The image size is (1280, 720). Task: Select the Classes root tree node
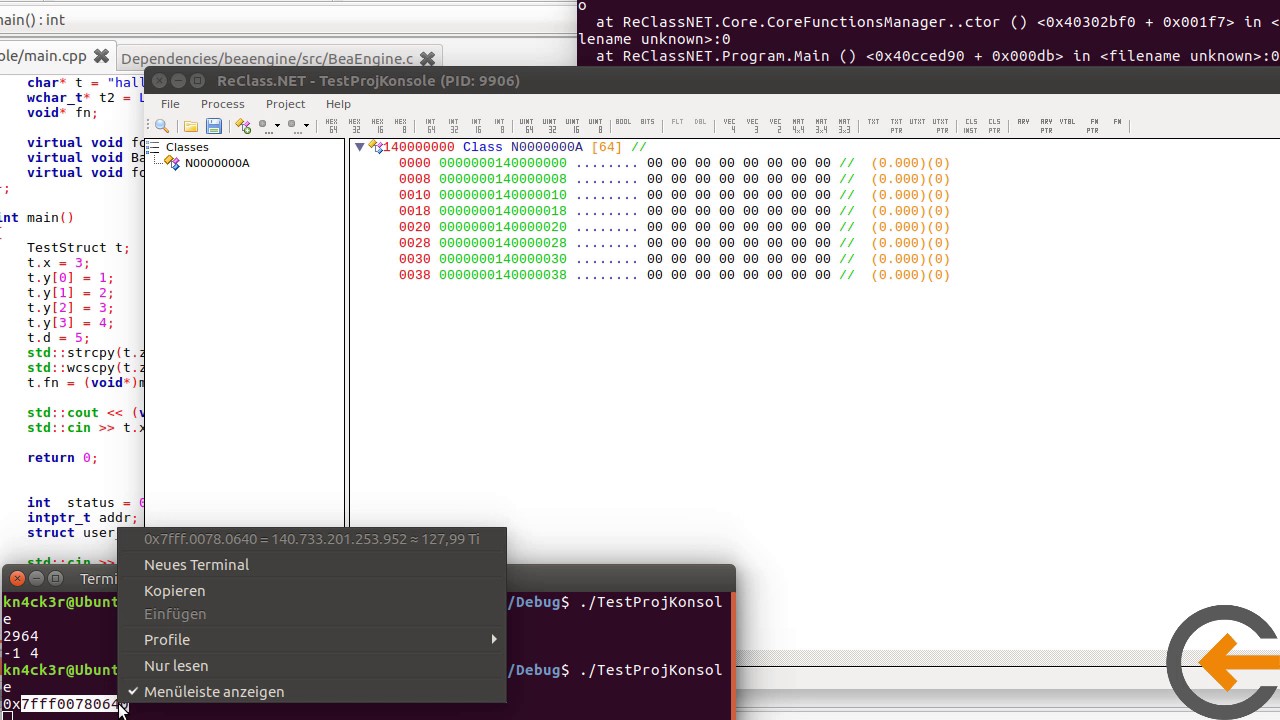coord(187,147)
